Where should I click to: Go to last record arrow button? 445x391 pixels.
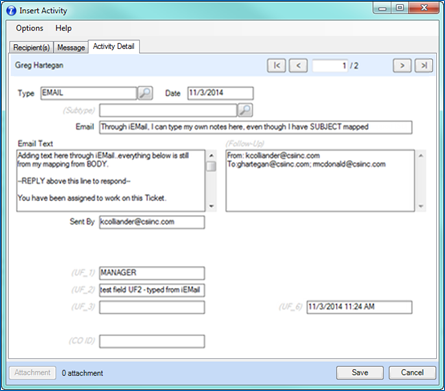[424, 66]
